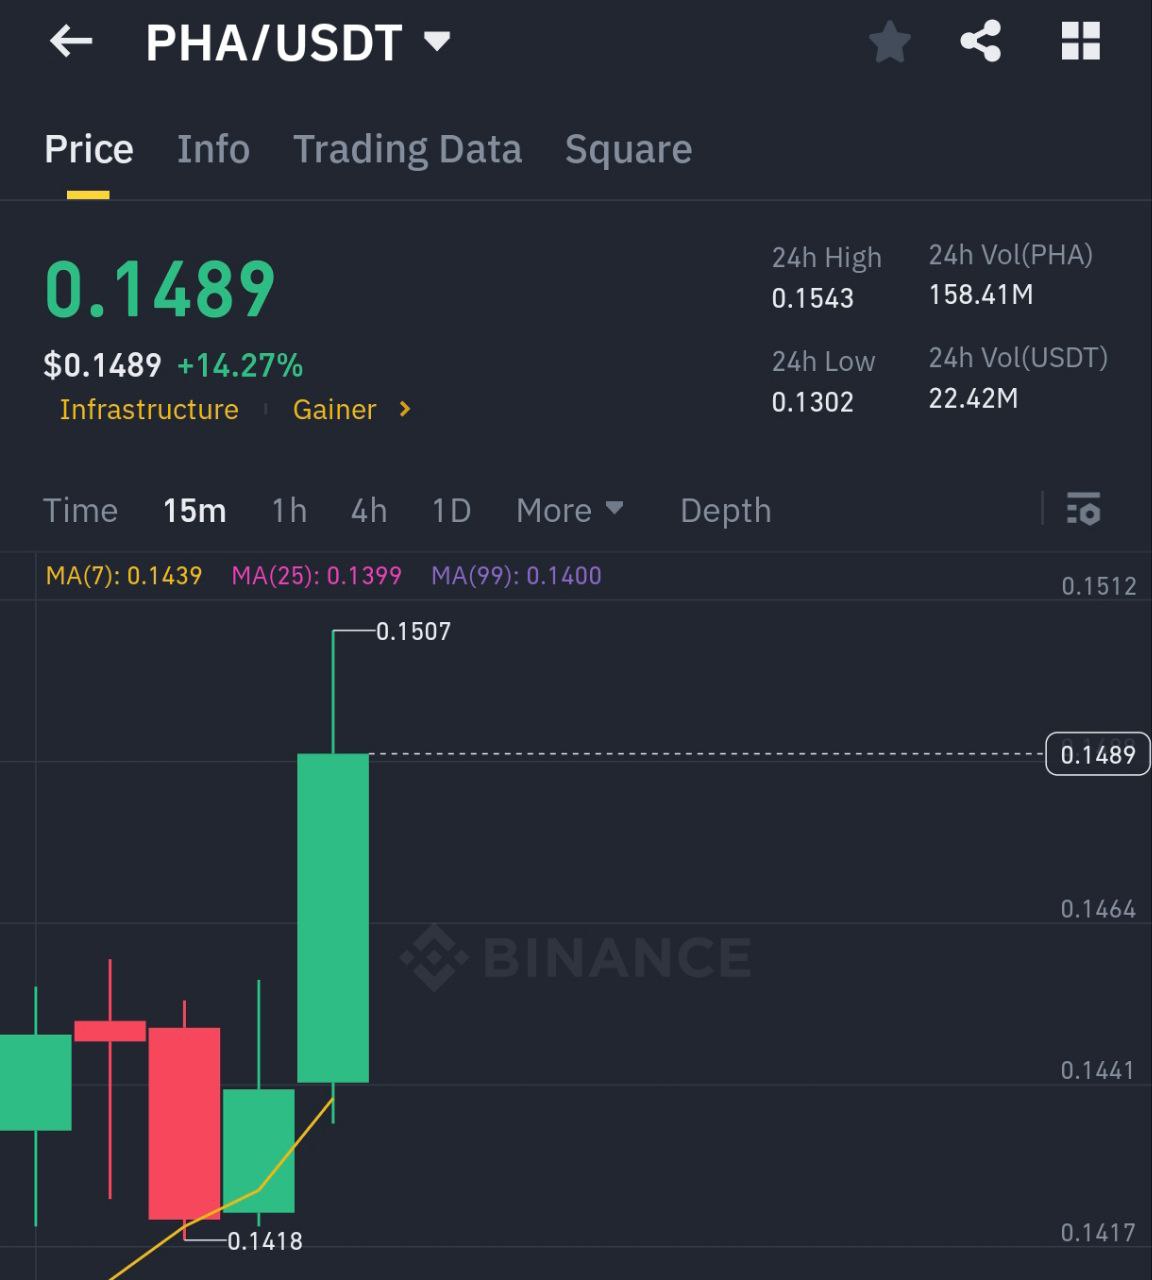This screenshot has width=1152, height=1280.
Task: Tap the 0.1418 low price label
Action: (265, 1241)
